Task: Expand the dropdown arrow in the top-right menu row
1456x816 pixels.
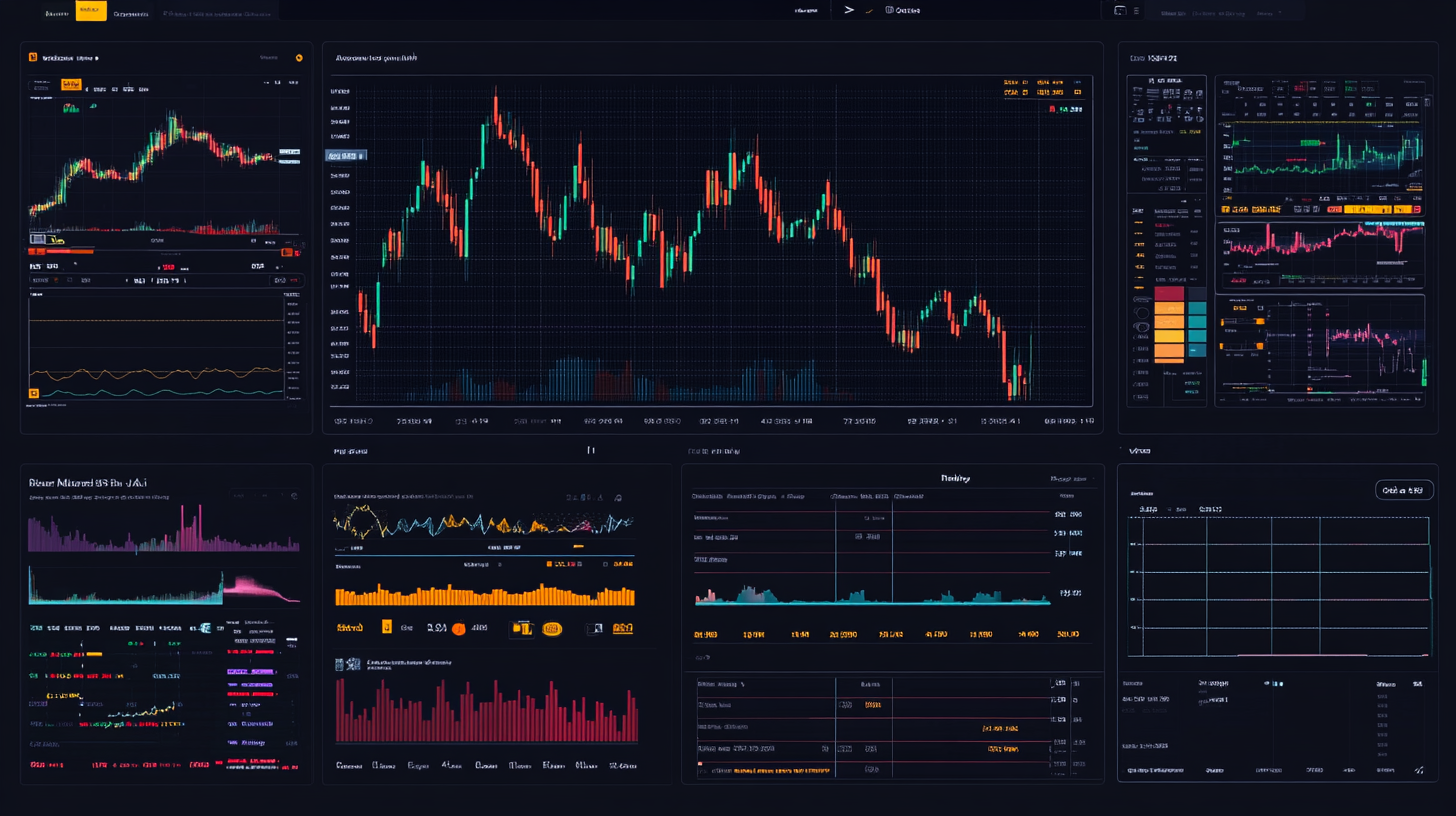Action: (x=1280, y=13)
